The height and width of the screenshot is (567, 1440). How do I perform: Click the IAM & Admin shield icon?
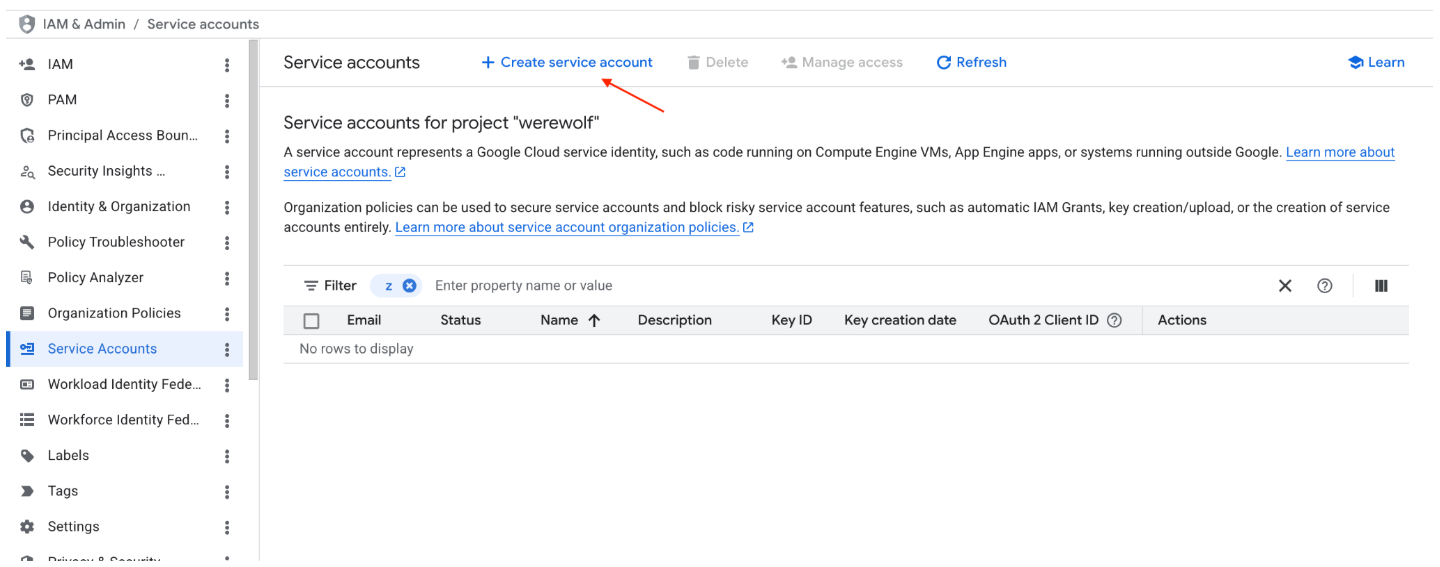pos(27,24)
